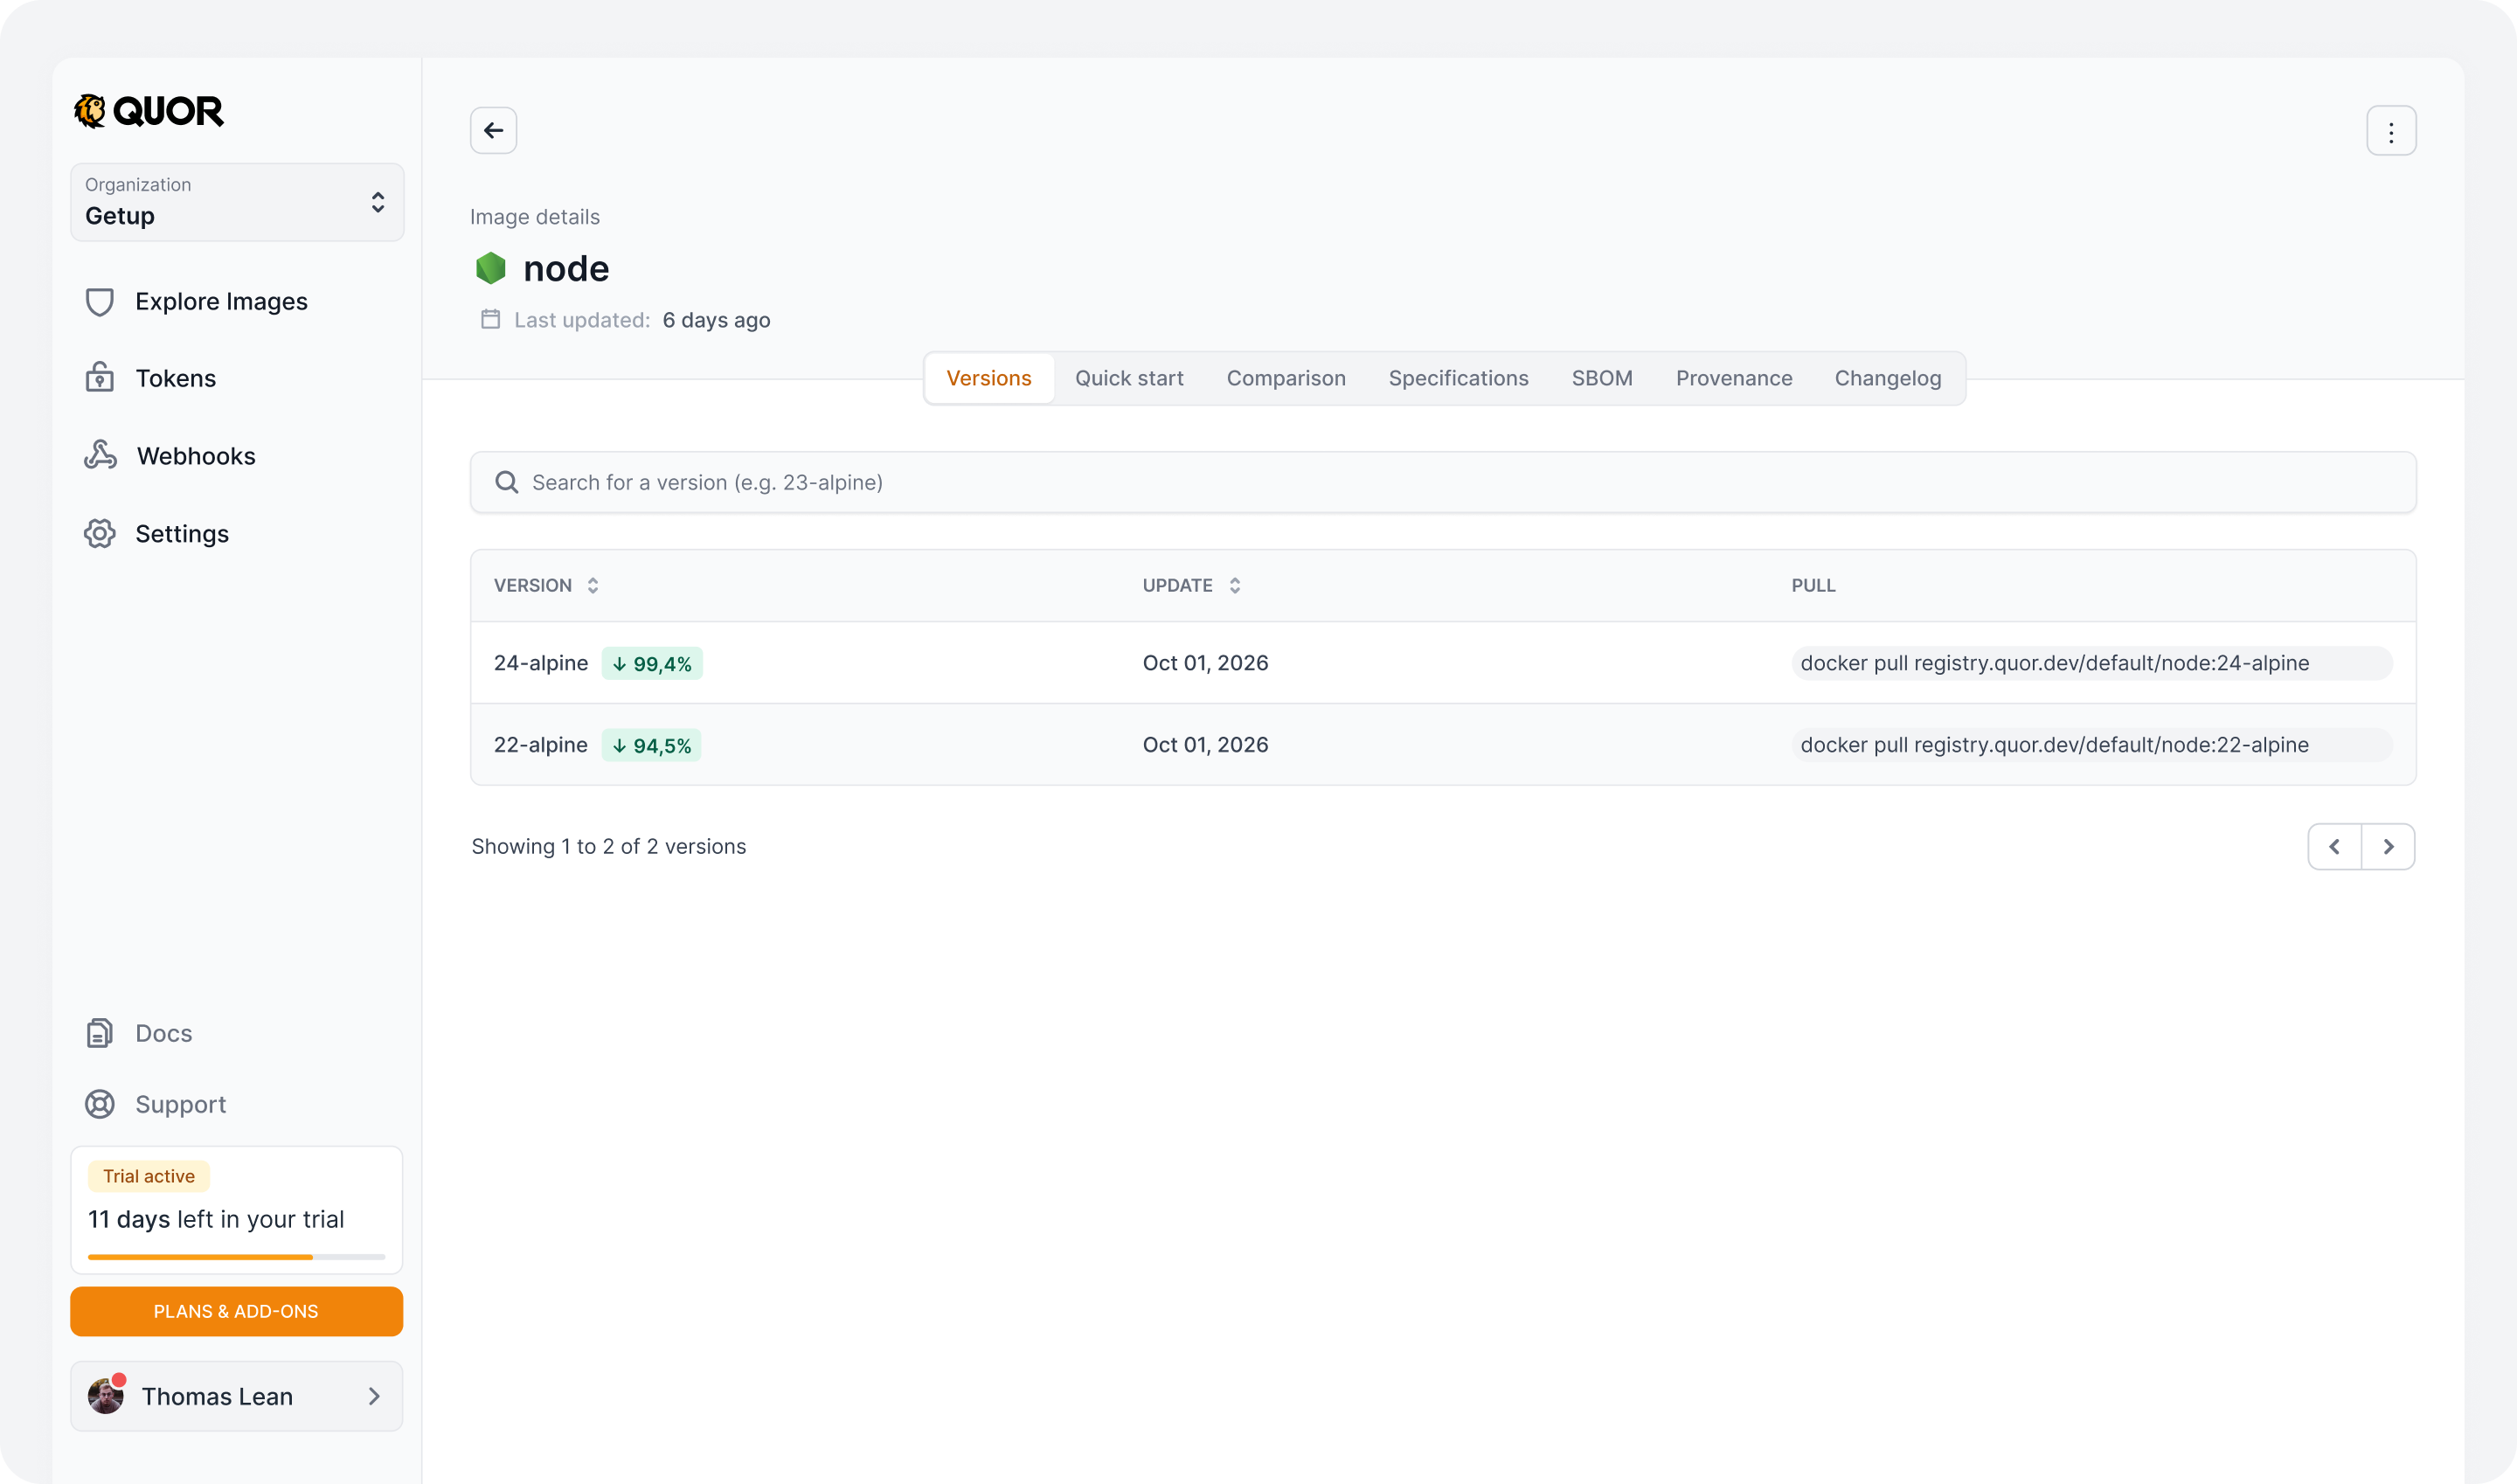Click the 99,4% reduction badge
Screen dimensions: 2517x1484
click(652, 664)
